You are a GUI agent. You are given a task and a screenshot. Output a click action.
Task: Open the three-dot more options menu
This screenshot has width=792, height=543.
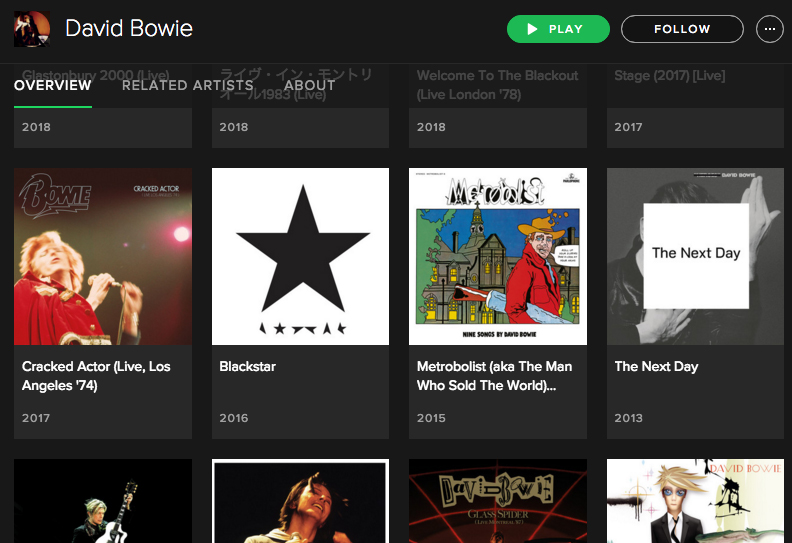(x=770, y=29)
